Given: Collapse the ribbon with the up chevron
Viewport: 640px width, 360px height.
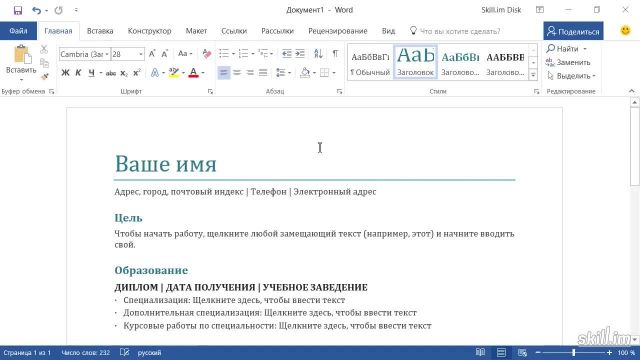Looking at the screenshot, I should click(631, 91).
